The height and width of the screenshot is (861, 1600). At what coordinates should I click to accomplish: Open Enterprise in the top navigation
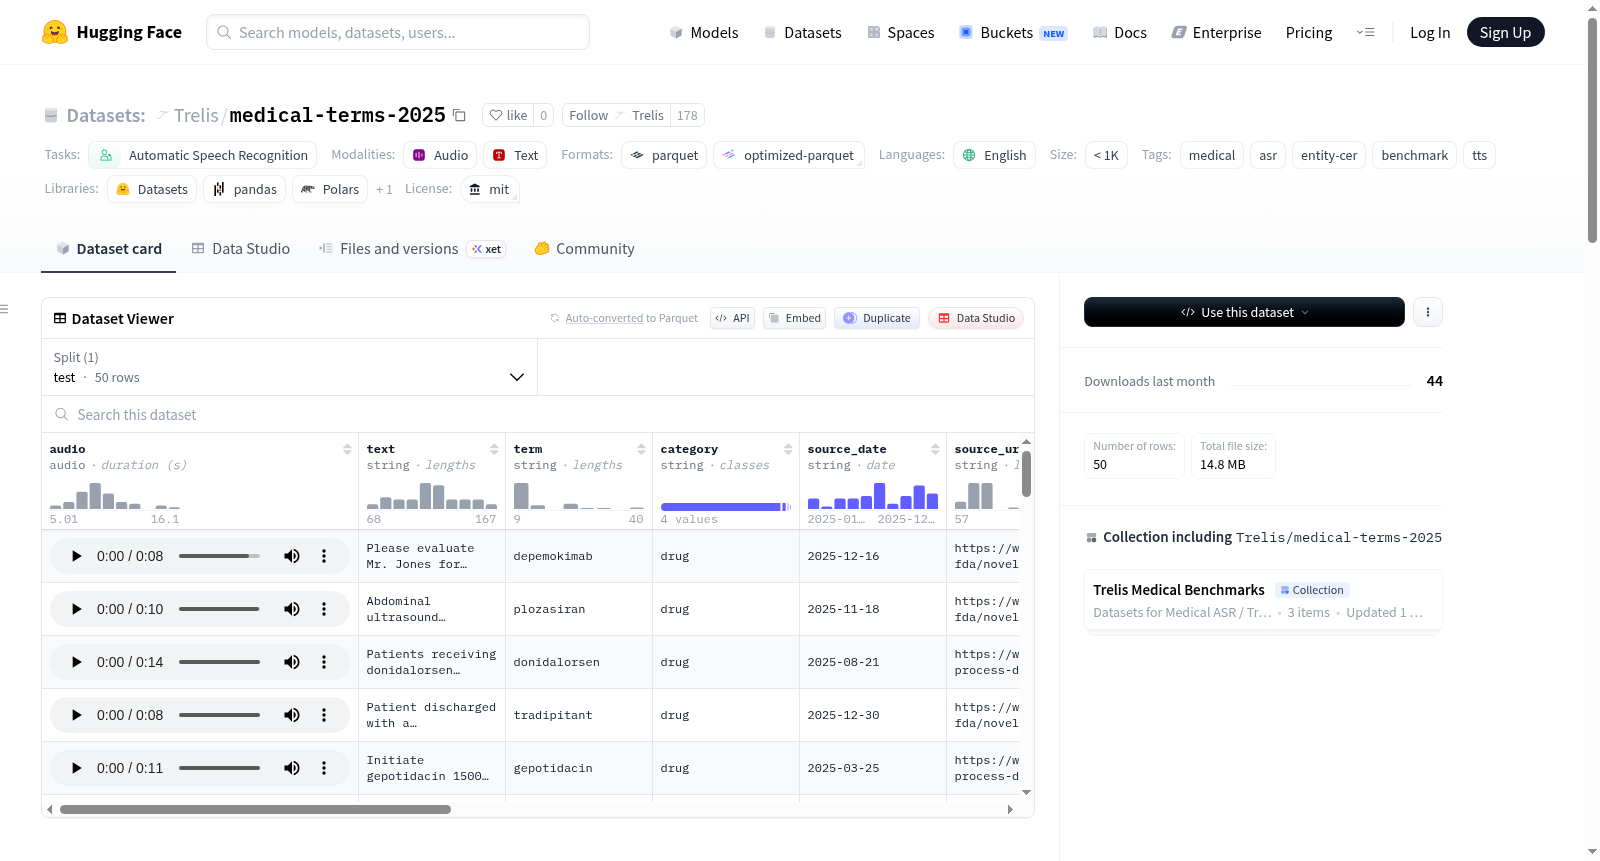click(x=1216, y=32)
